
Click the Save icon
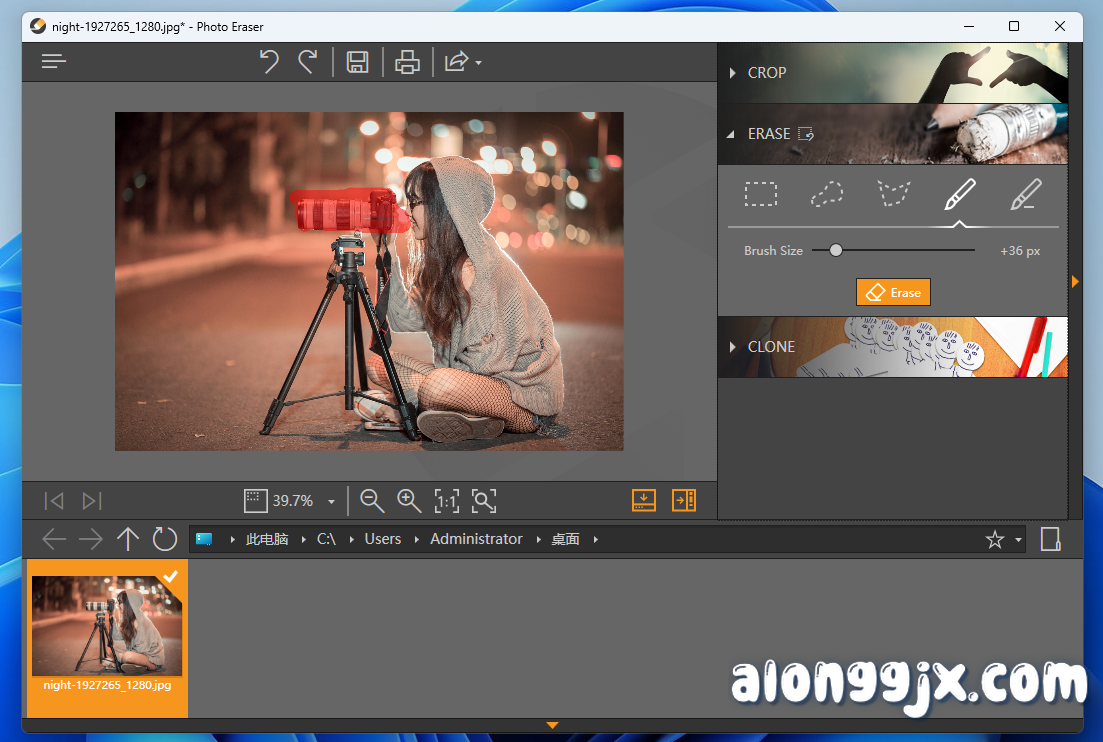pos(356,61)
